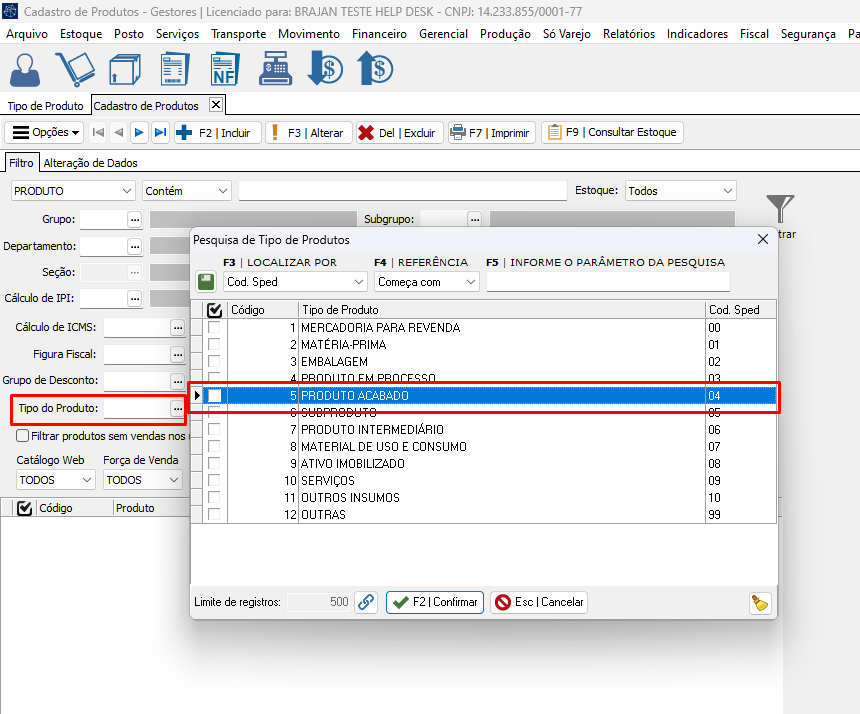
Task: Click the chain link icon beside record limit
Action: click(366, 603)
